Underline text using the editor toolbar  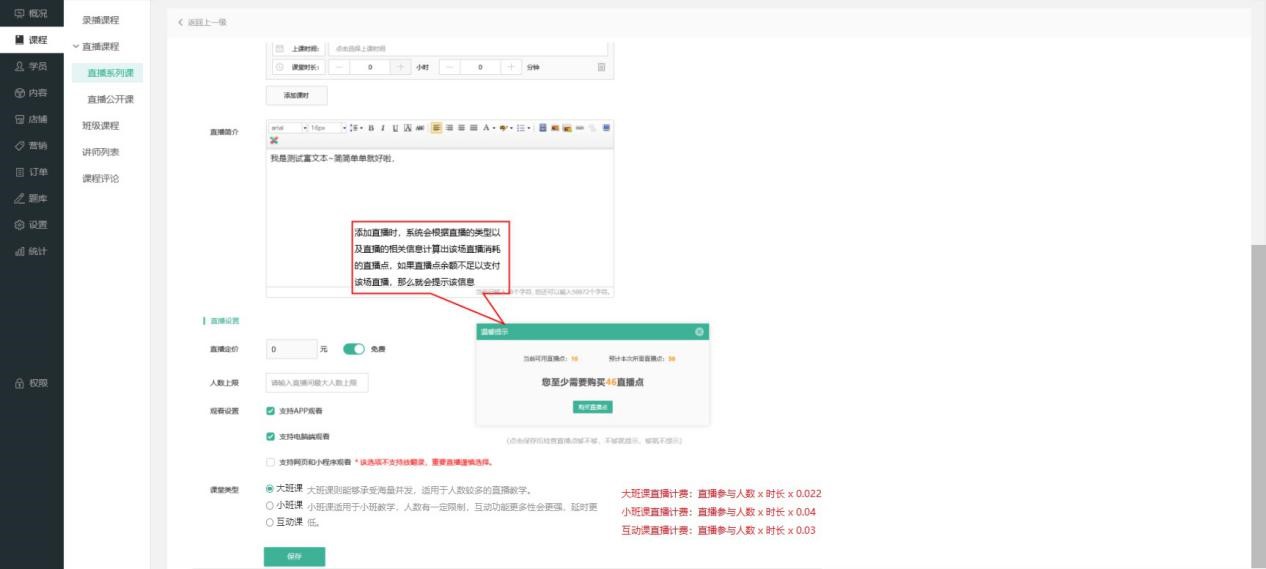(x=395, y=128)
